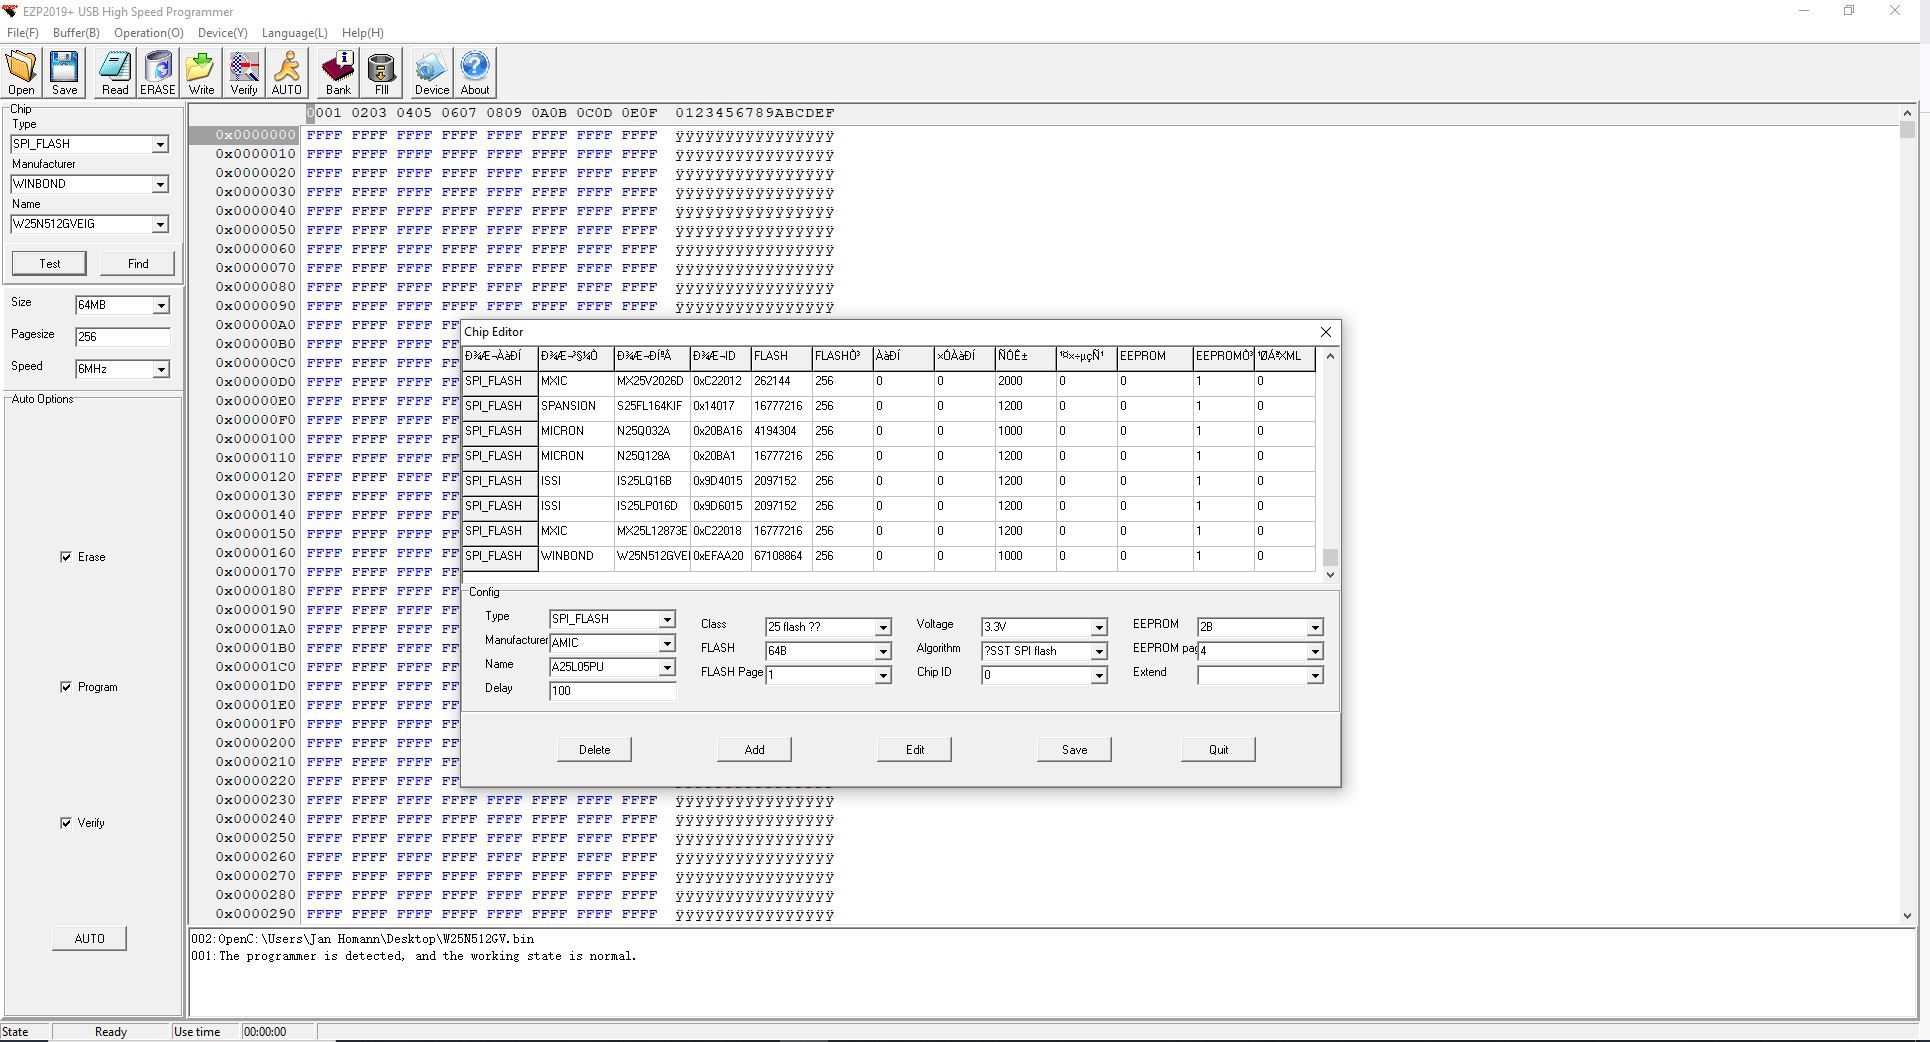Open the Bank toolbar icon

point(338,73)
